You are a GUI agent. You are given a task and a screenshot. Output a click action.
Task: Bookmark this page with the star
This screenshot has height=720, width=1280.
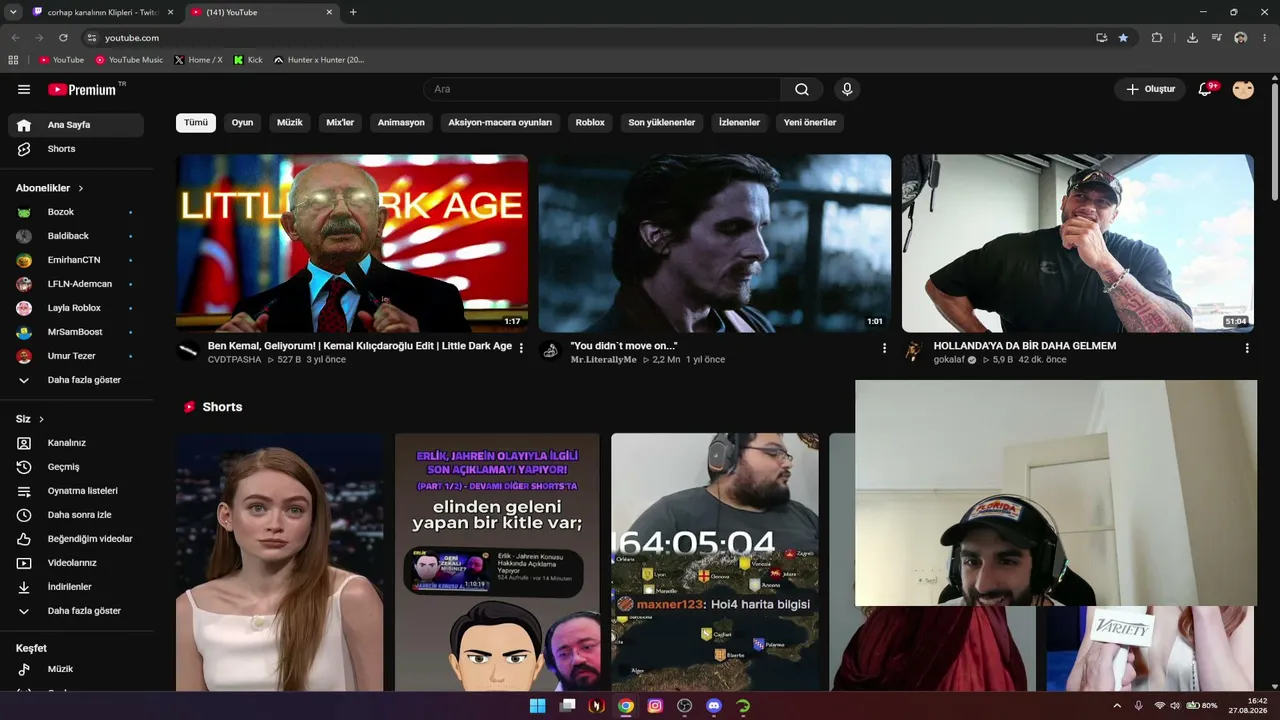click(x=1123, y=38)
